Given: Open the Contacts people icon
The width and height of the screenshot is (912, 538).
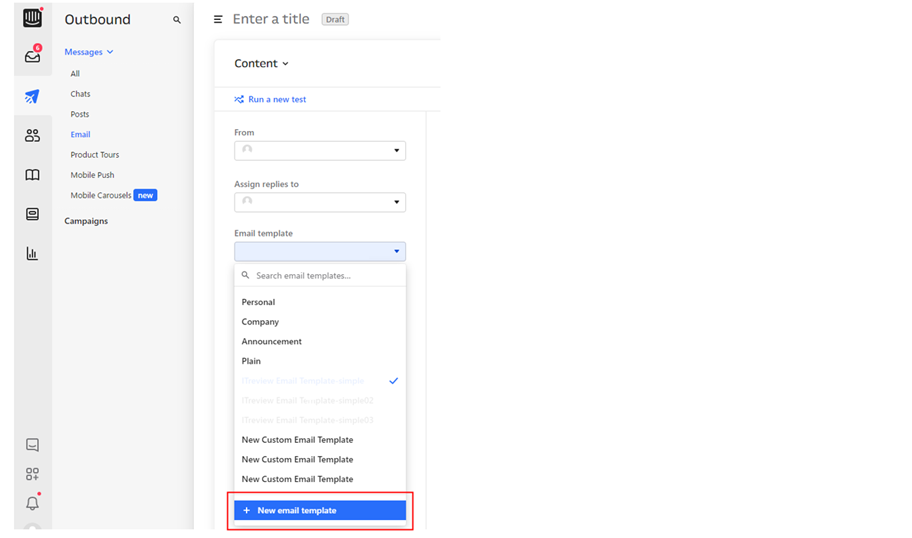Looking at the screenshot, I should (x=32, y=136).
